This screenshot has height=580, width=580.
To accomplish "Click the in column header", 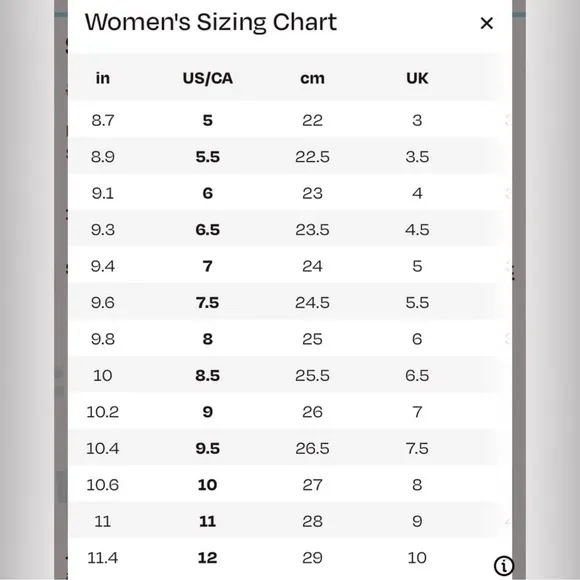I will point(102,78).
